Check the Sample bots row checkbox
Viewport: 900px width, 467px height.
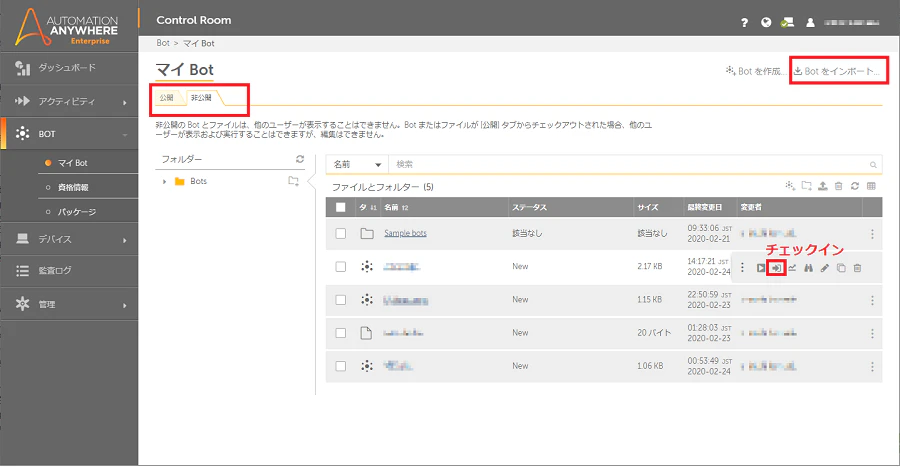340,234
